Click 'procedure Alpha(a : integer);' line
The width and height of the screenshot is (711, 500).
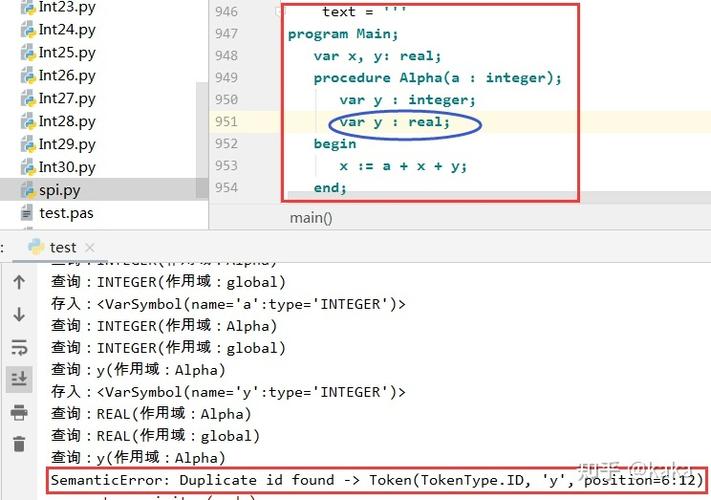(438, 78)
